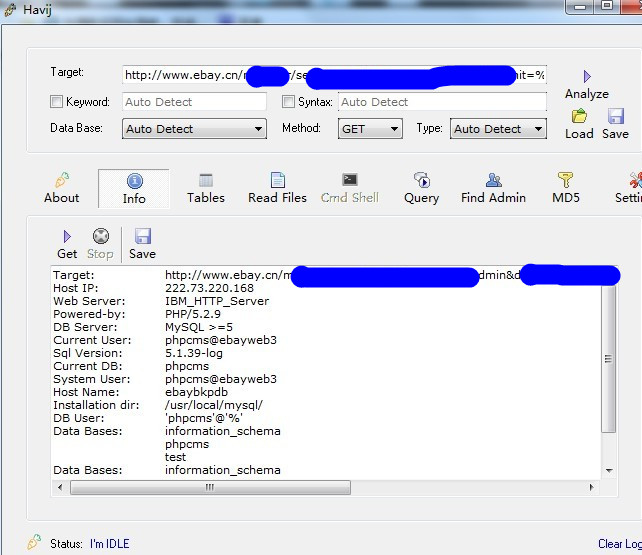Click the results scroll-left arrow
642x555 pixels.
click(x=60, y=487)
